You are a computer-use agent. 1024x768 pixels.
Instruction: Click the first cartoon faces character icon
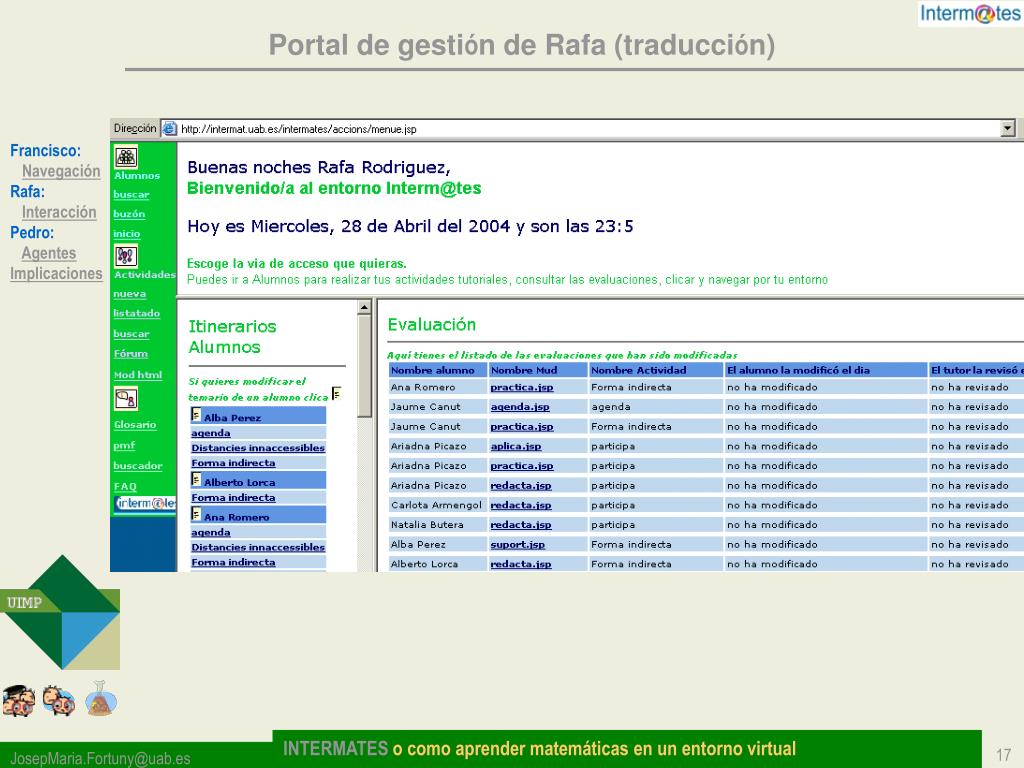(19, 701)
